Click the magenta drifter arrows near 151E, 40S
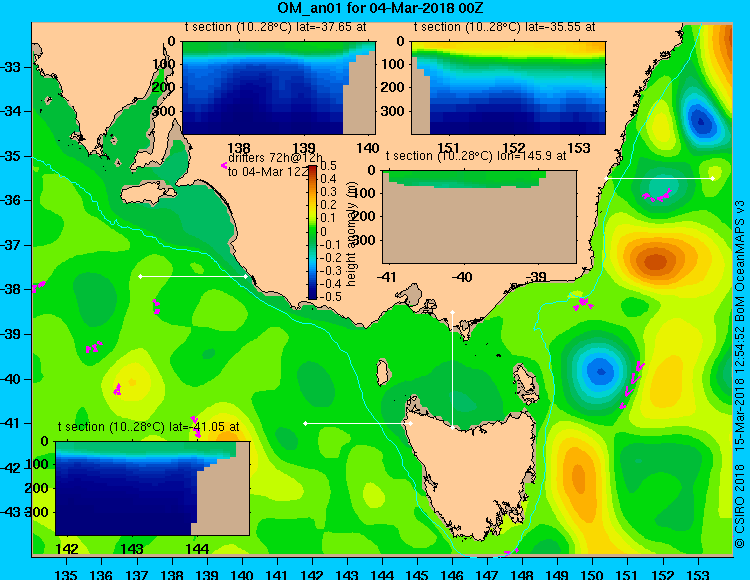The height and width of the screenshot is (580, 750). pos(633,384)
